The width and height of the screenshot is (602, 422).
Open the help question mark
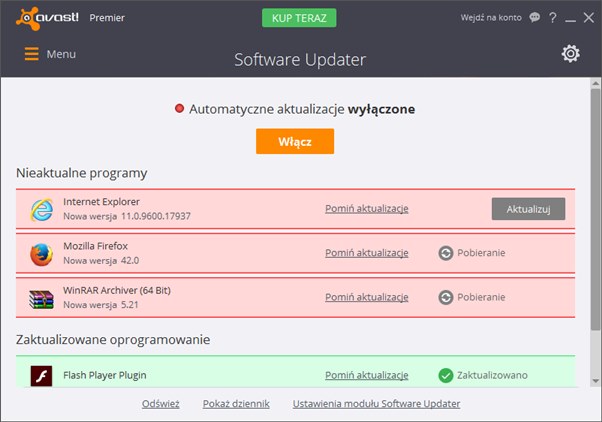click(x=552, y=18)
